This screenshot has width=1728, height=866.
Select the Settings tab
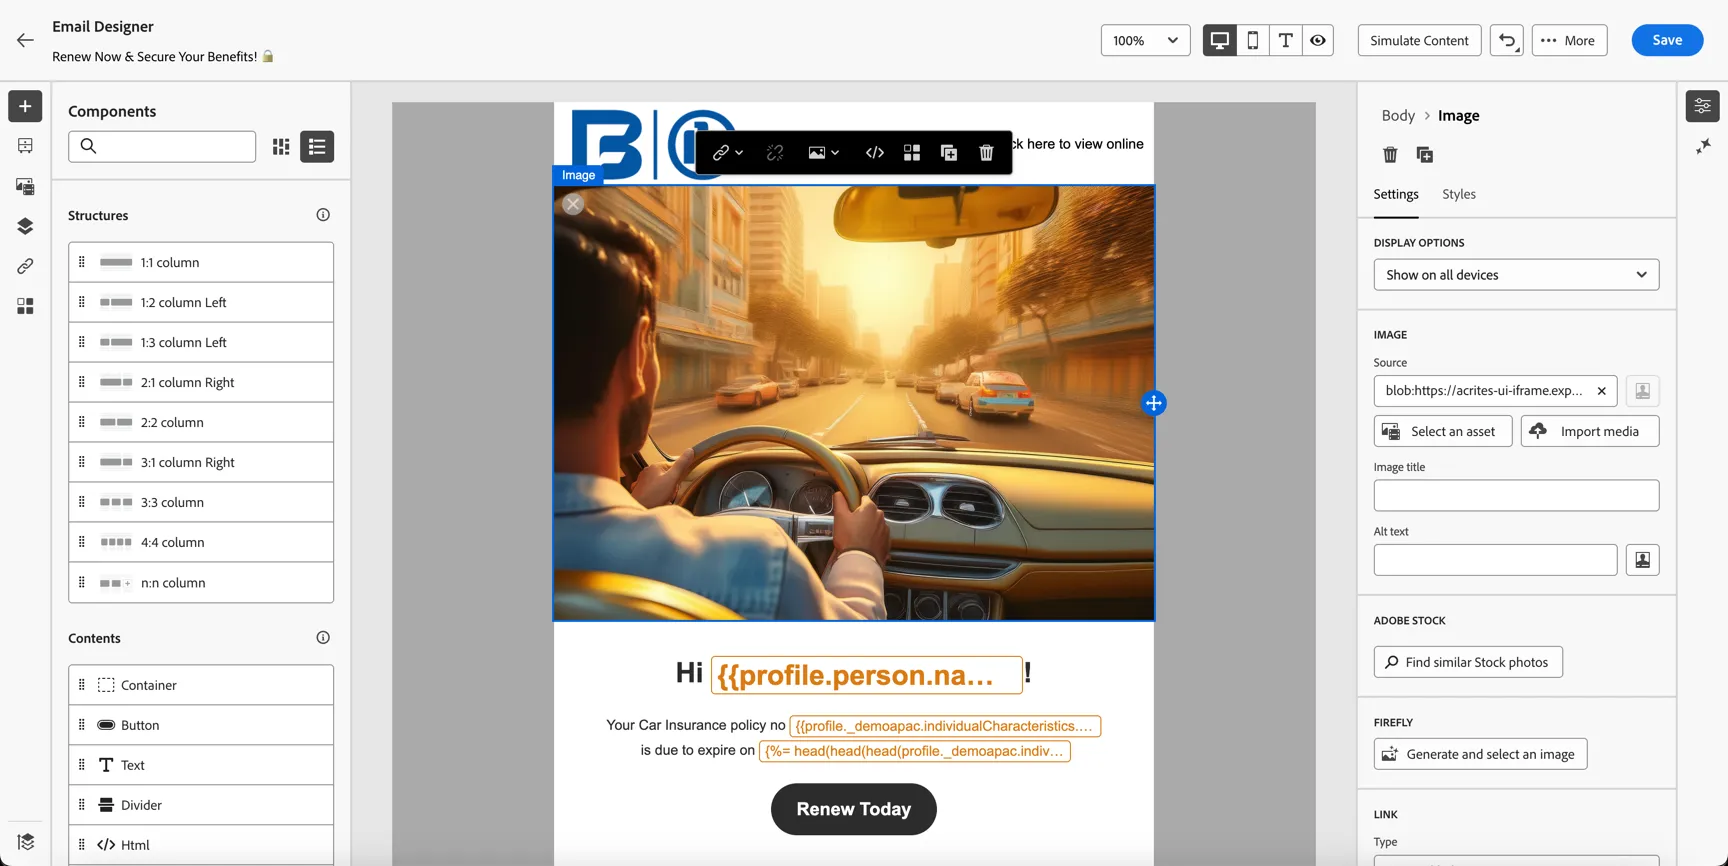(1396, 194)
